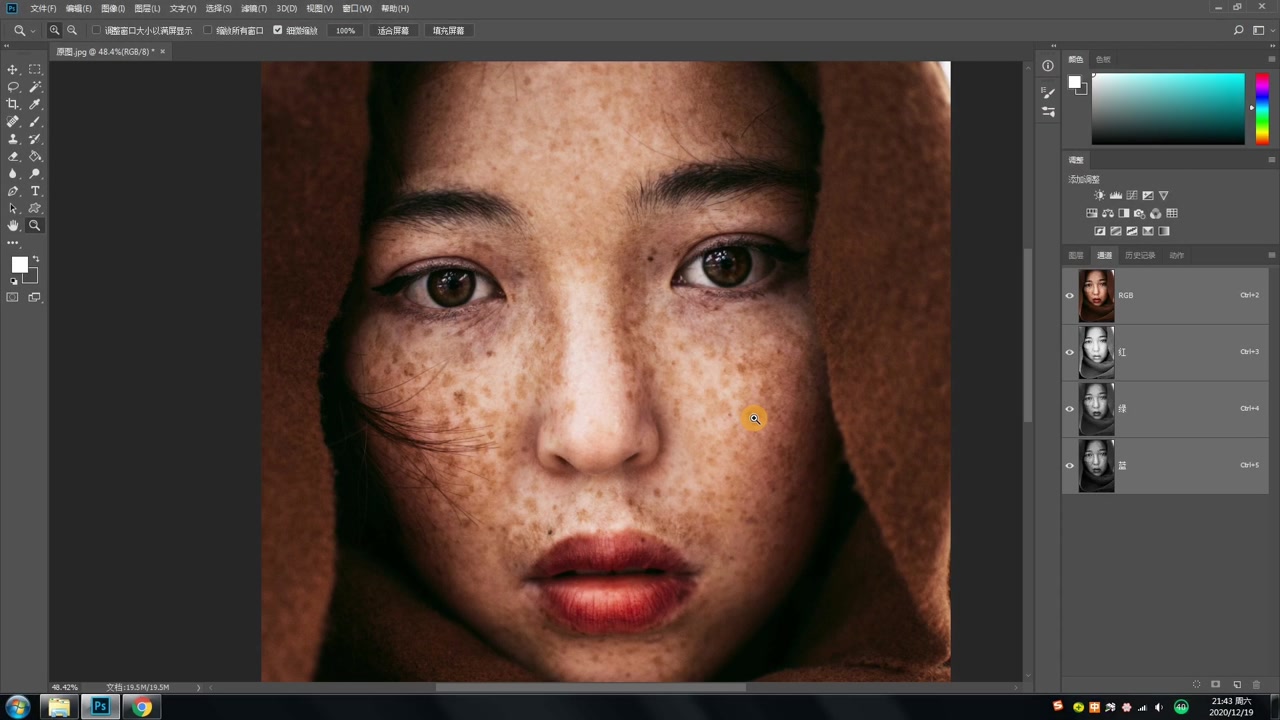Toggle Quick Mask mode
The width and height of the screenshot is (1280, 720).
click(13, 297)
